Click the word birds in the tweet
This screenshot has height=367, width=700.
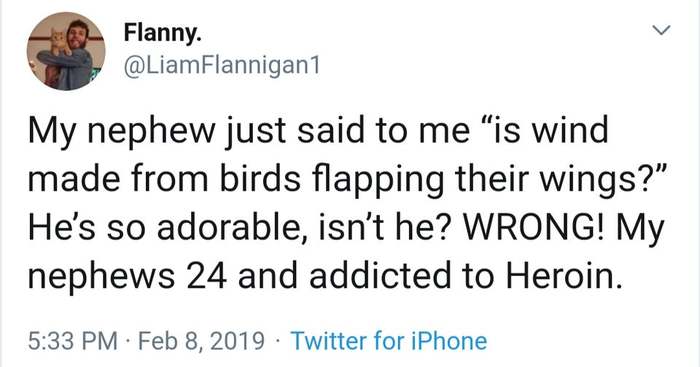tap(260, 178)
